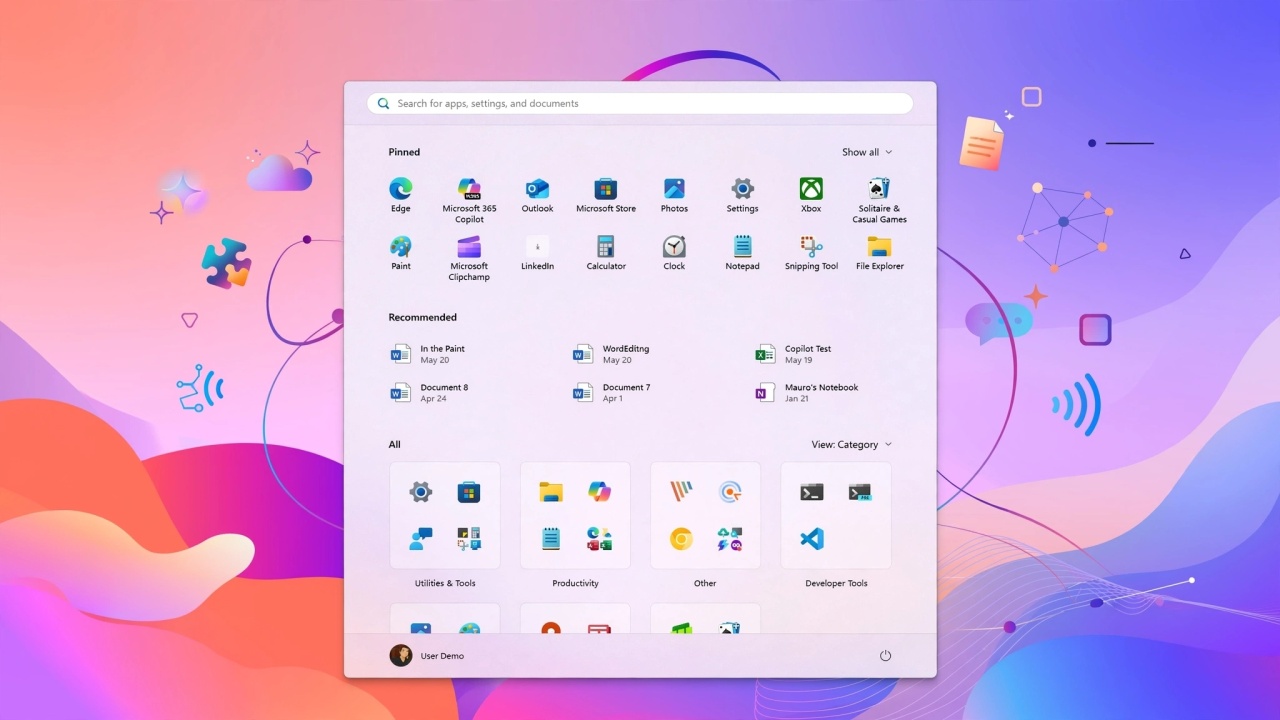This screenshot has height=720, width=1280.
Task: Open Notepad inside the Productivity folder
Action: click(x=551, y=539)
